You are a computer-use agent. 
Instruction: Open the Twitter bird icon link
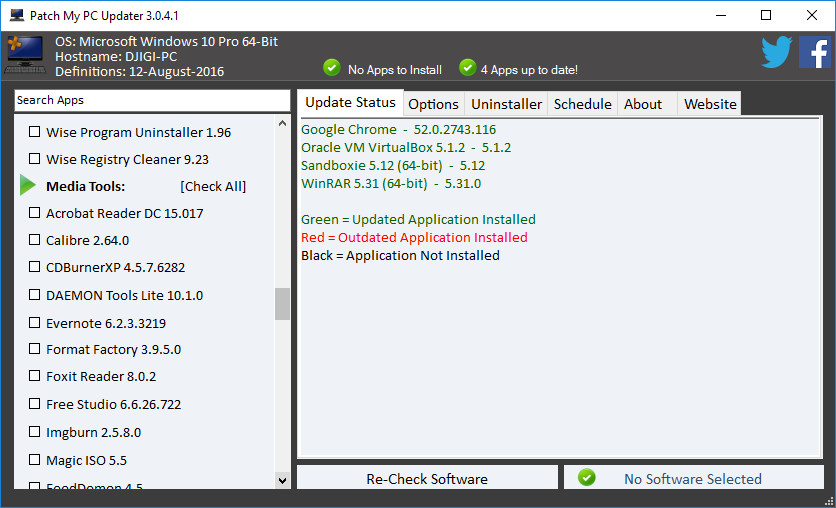pos(776,52)
